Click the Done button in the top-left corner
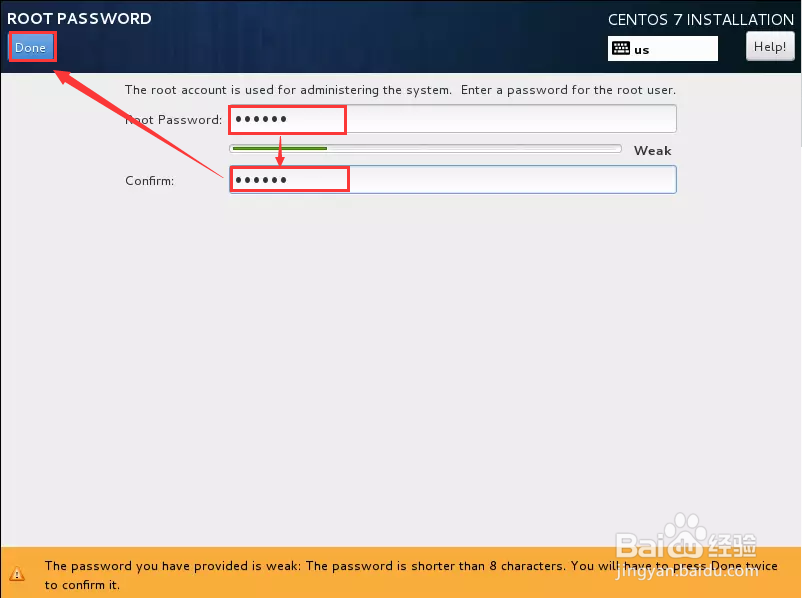This screenshot has height=598, width=802. 30,46
